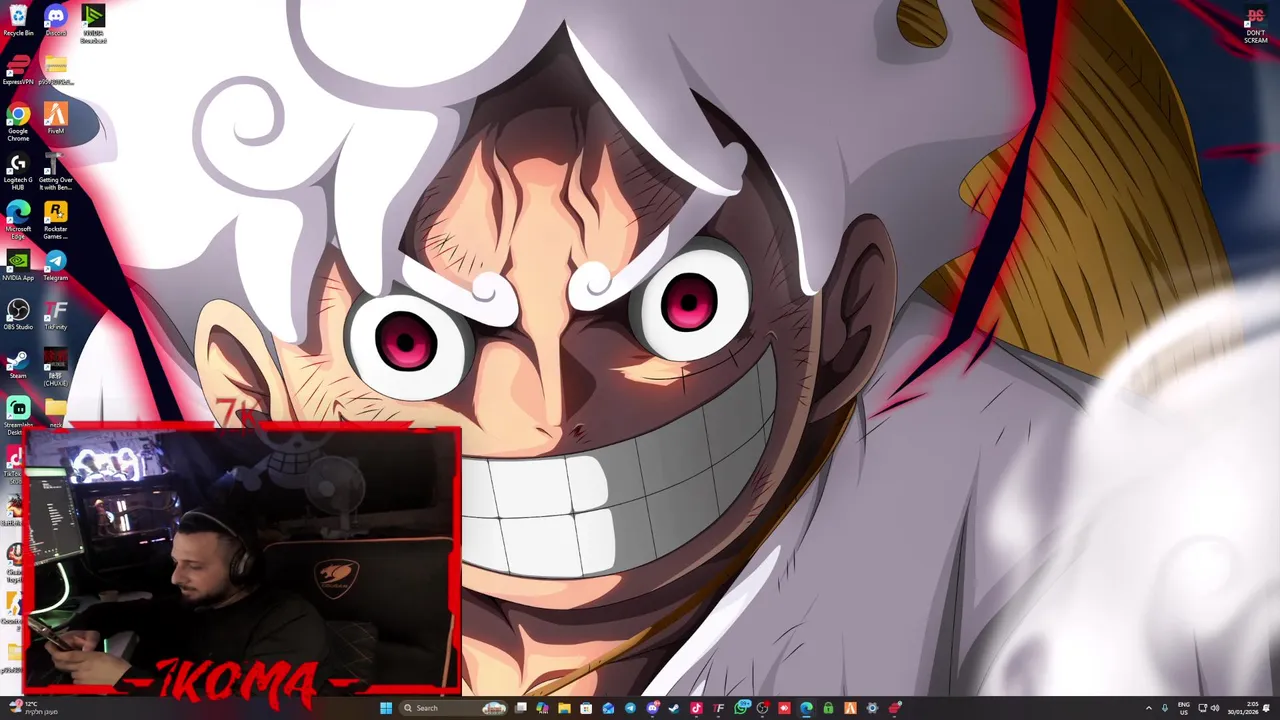Open Logitech G HUB desktop icon
The width and height of the screenshot is (1280, 720).
tap(18, 171)
